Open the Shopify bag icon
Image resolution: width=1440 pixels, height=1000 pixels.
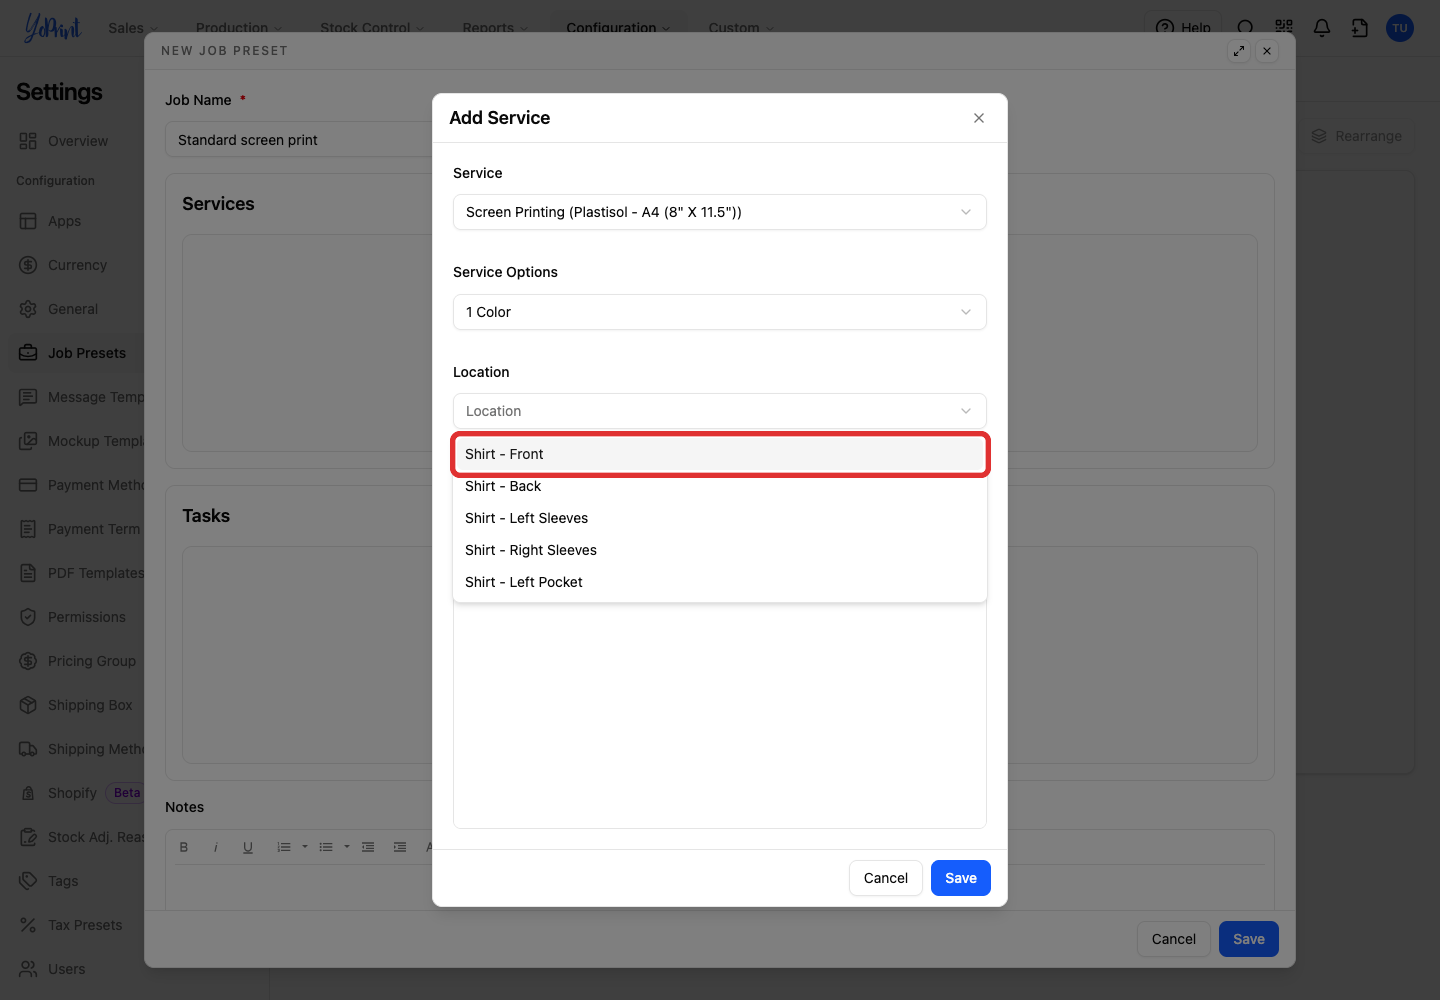pyautogui.click(x=28, y=793)
